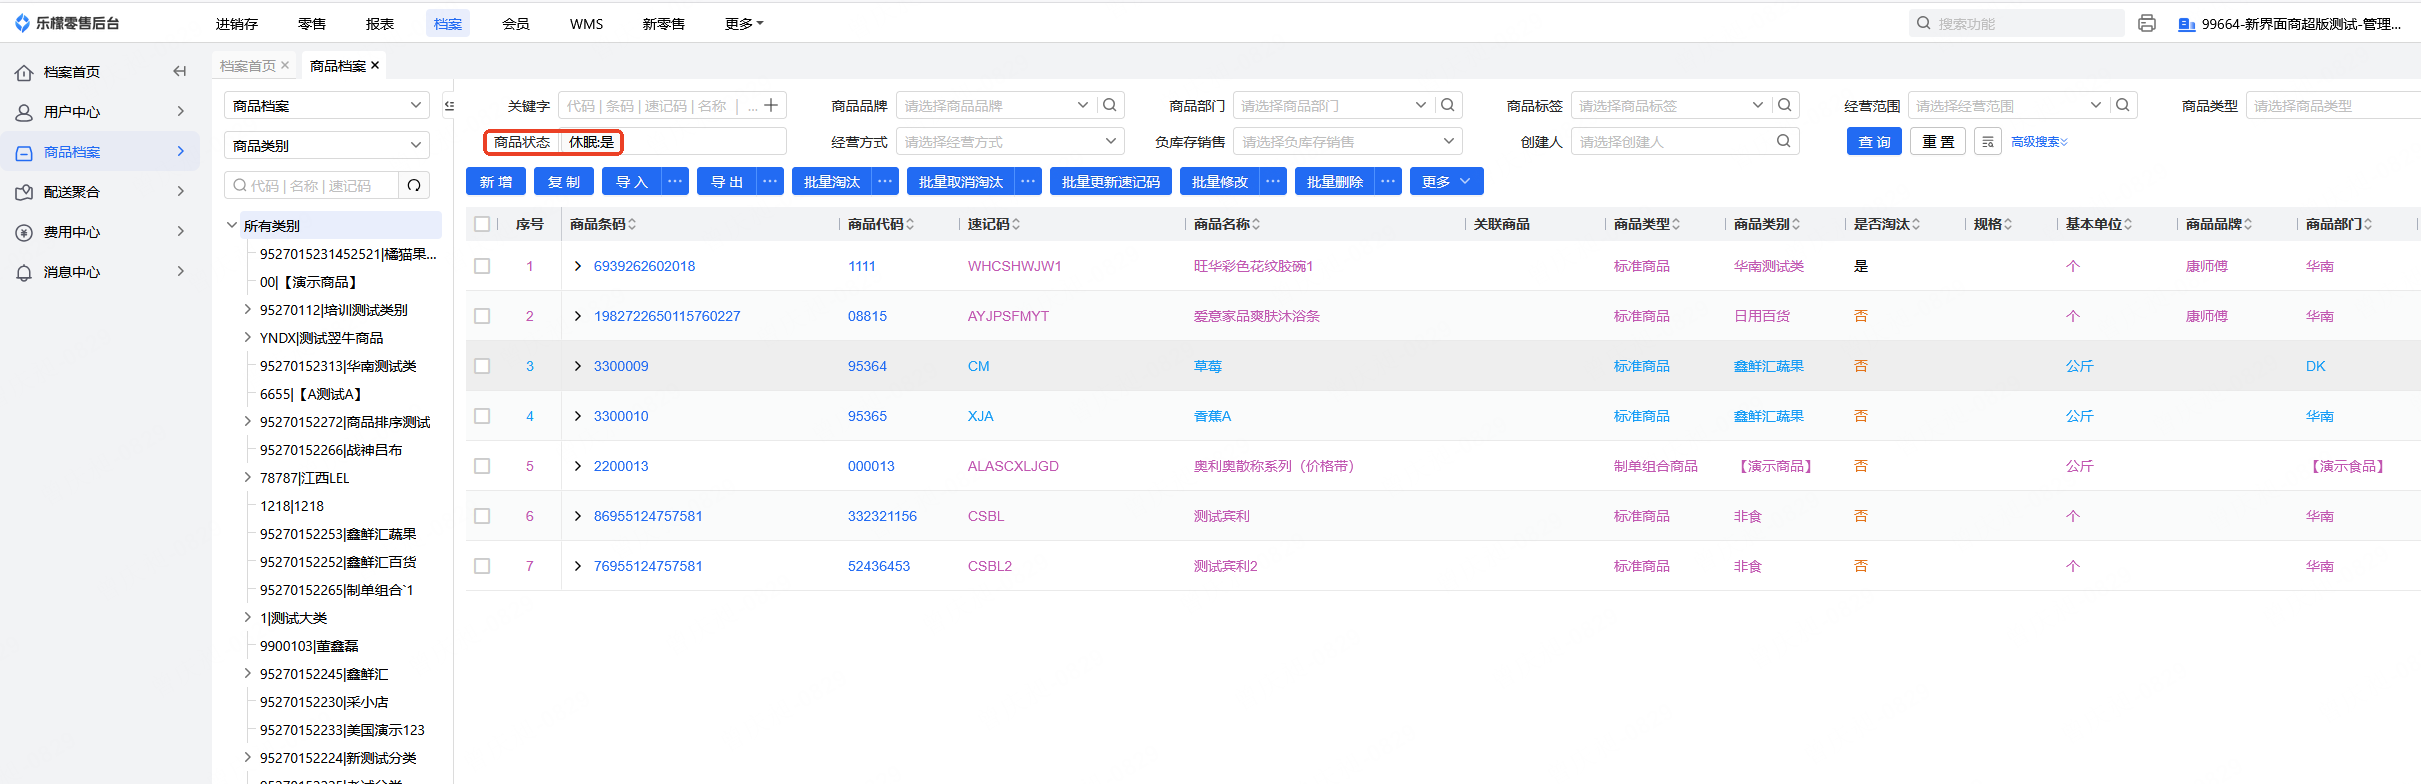This screenshot has height=784, width=2421.
Task: Open 消息中心 from the bell icon sidebar item
Action: [x=71, y=272]
